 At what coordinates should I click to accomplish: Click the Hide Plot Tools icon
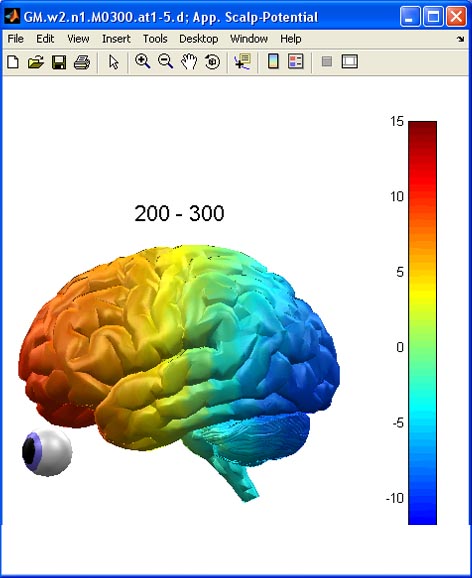(x=327, y=61)
